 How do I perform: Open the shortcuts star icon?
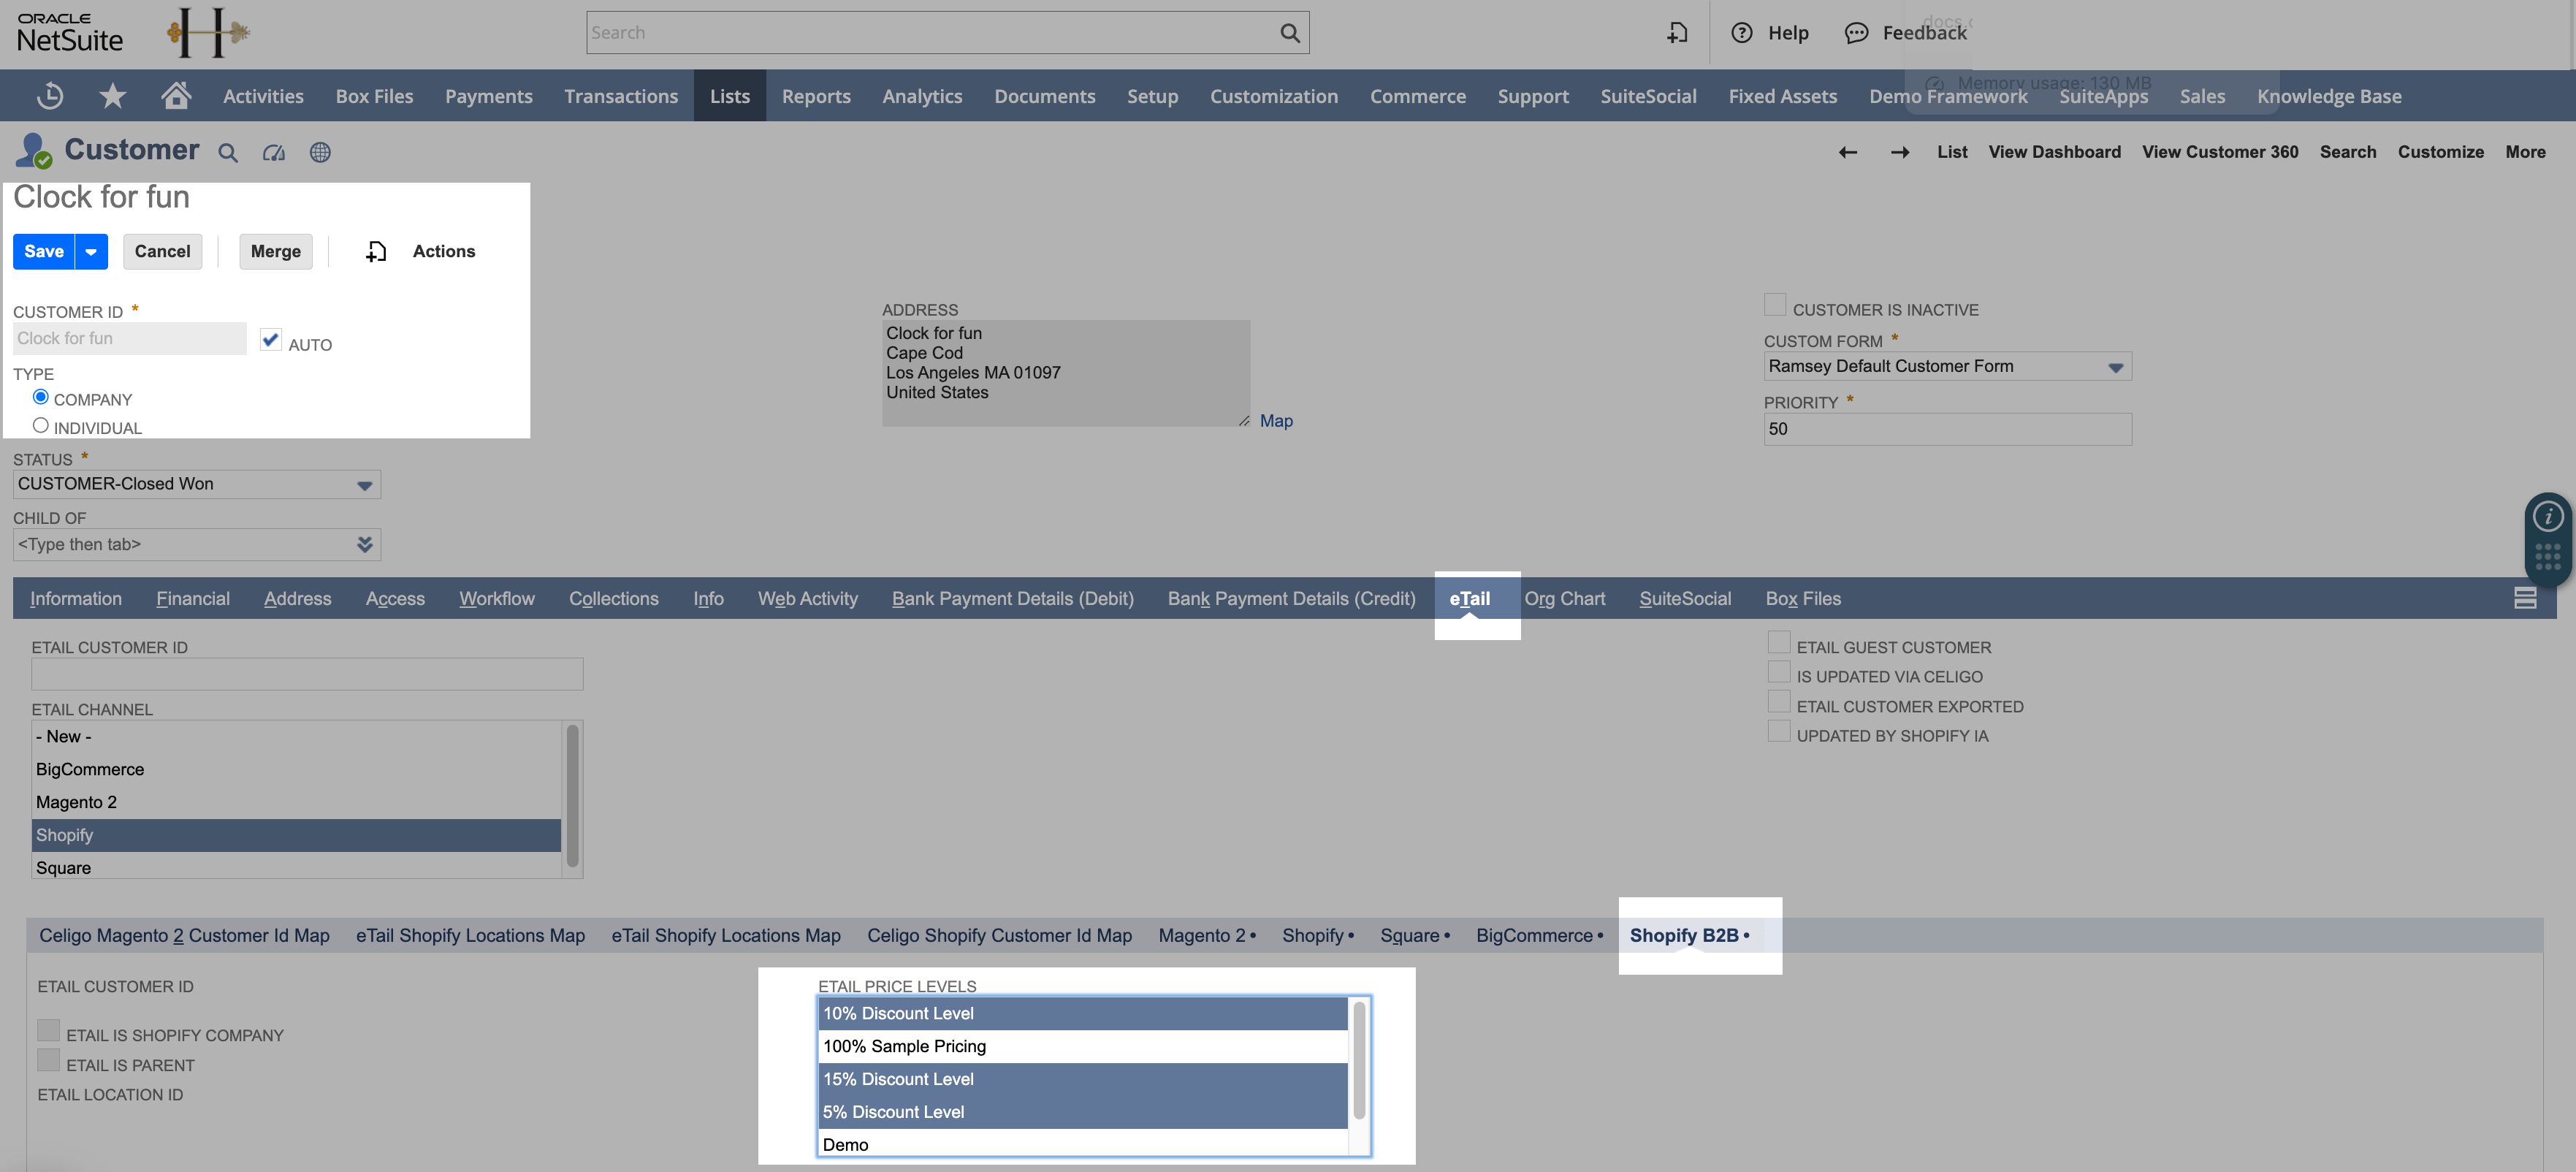point(113,96)
